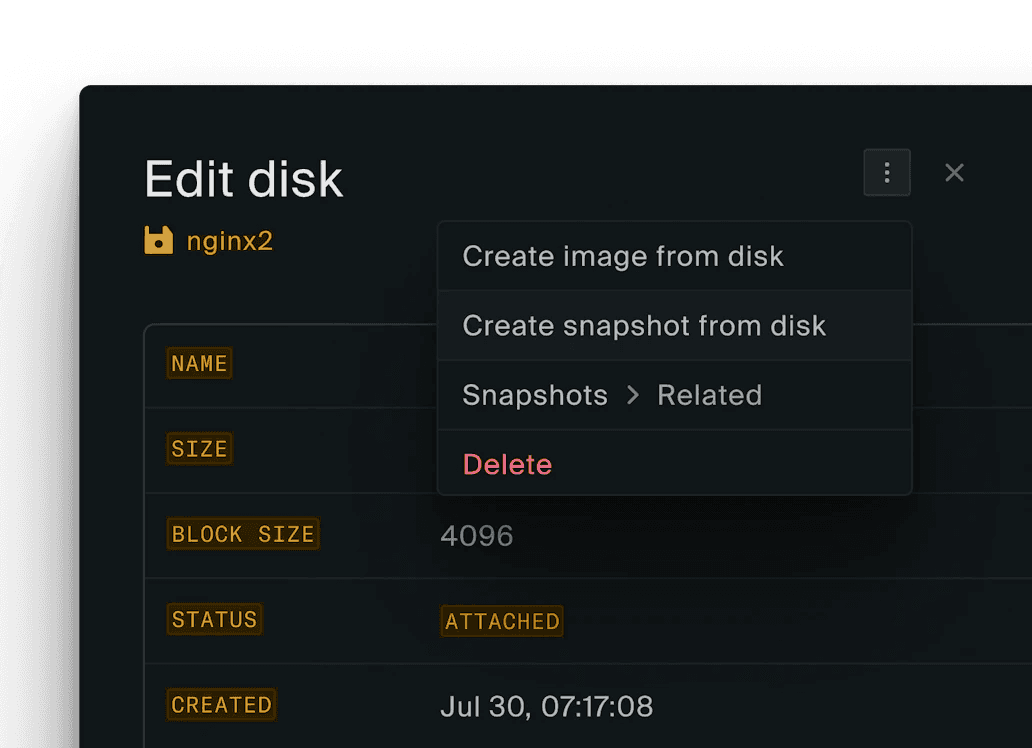This screenshot has height=748, width=1032.
Task: Click the chevron between Snapshots and Related
Action: pos(632,394)
